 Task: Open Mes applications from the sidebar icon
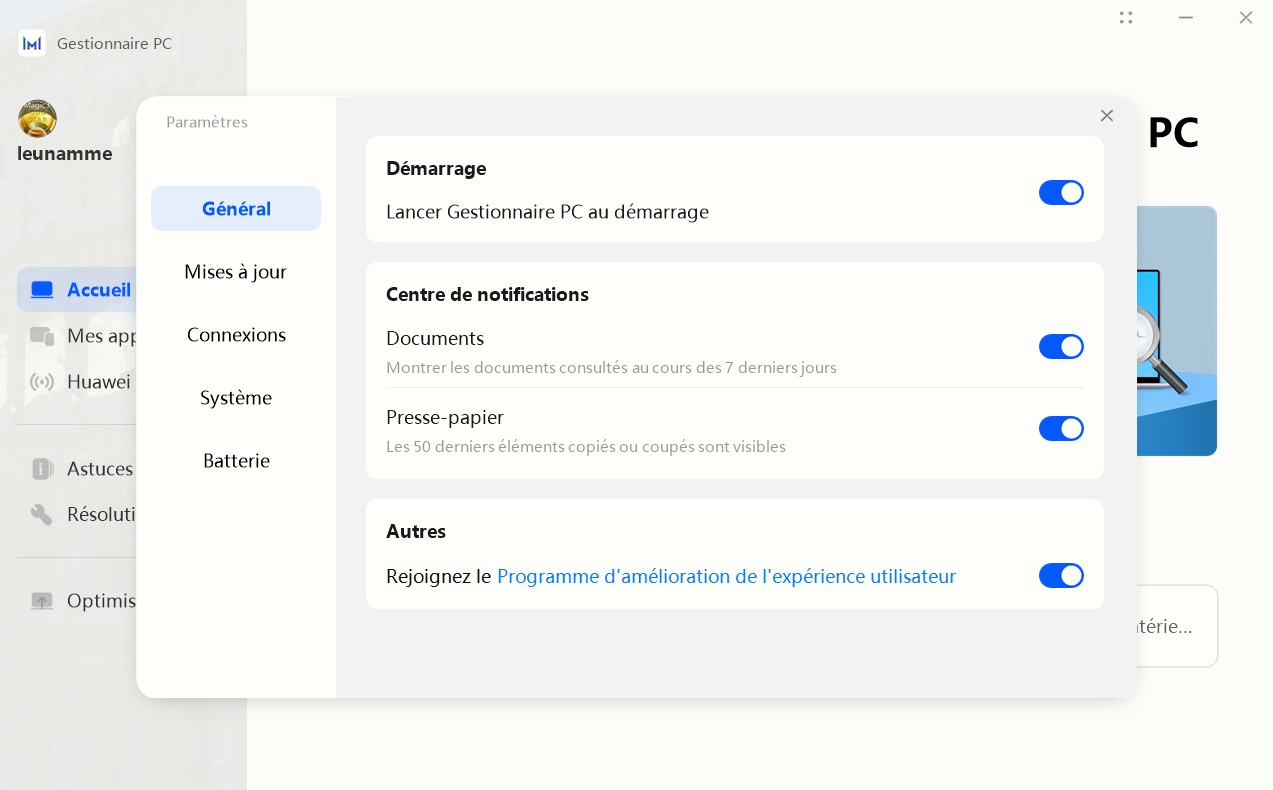coord(42,336)
